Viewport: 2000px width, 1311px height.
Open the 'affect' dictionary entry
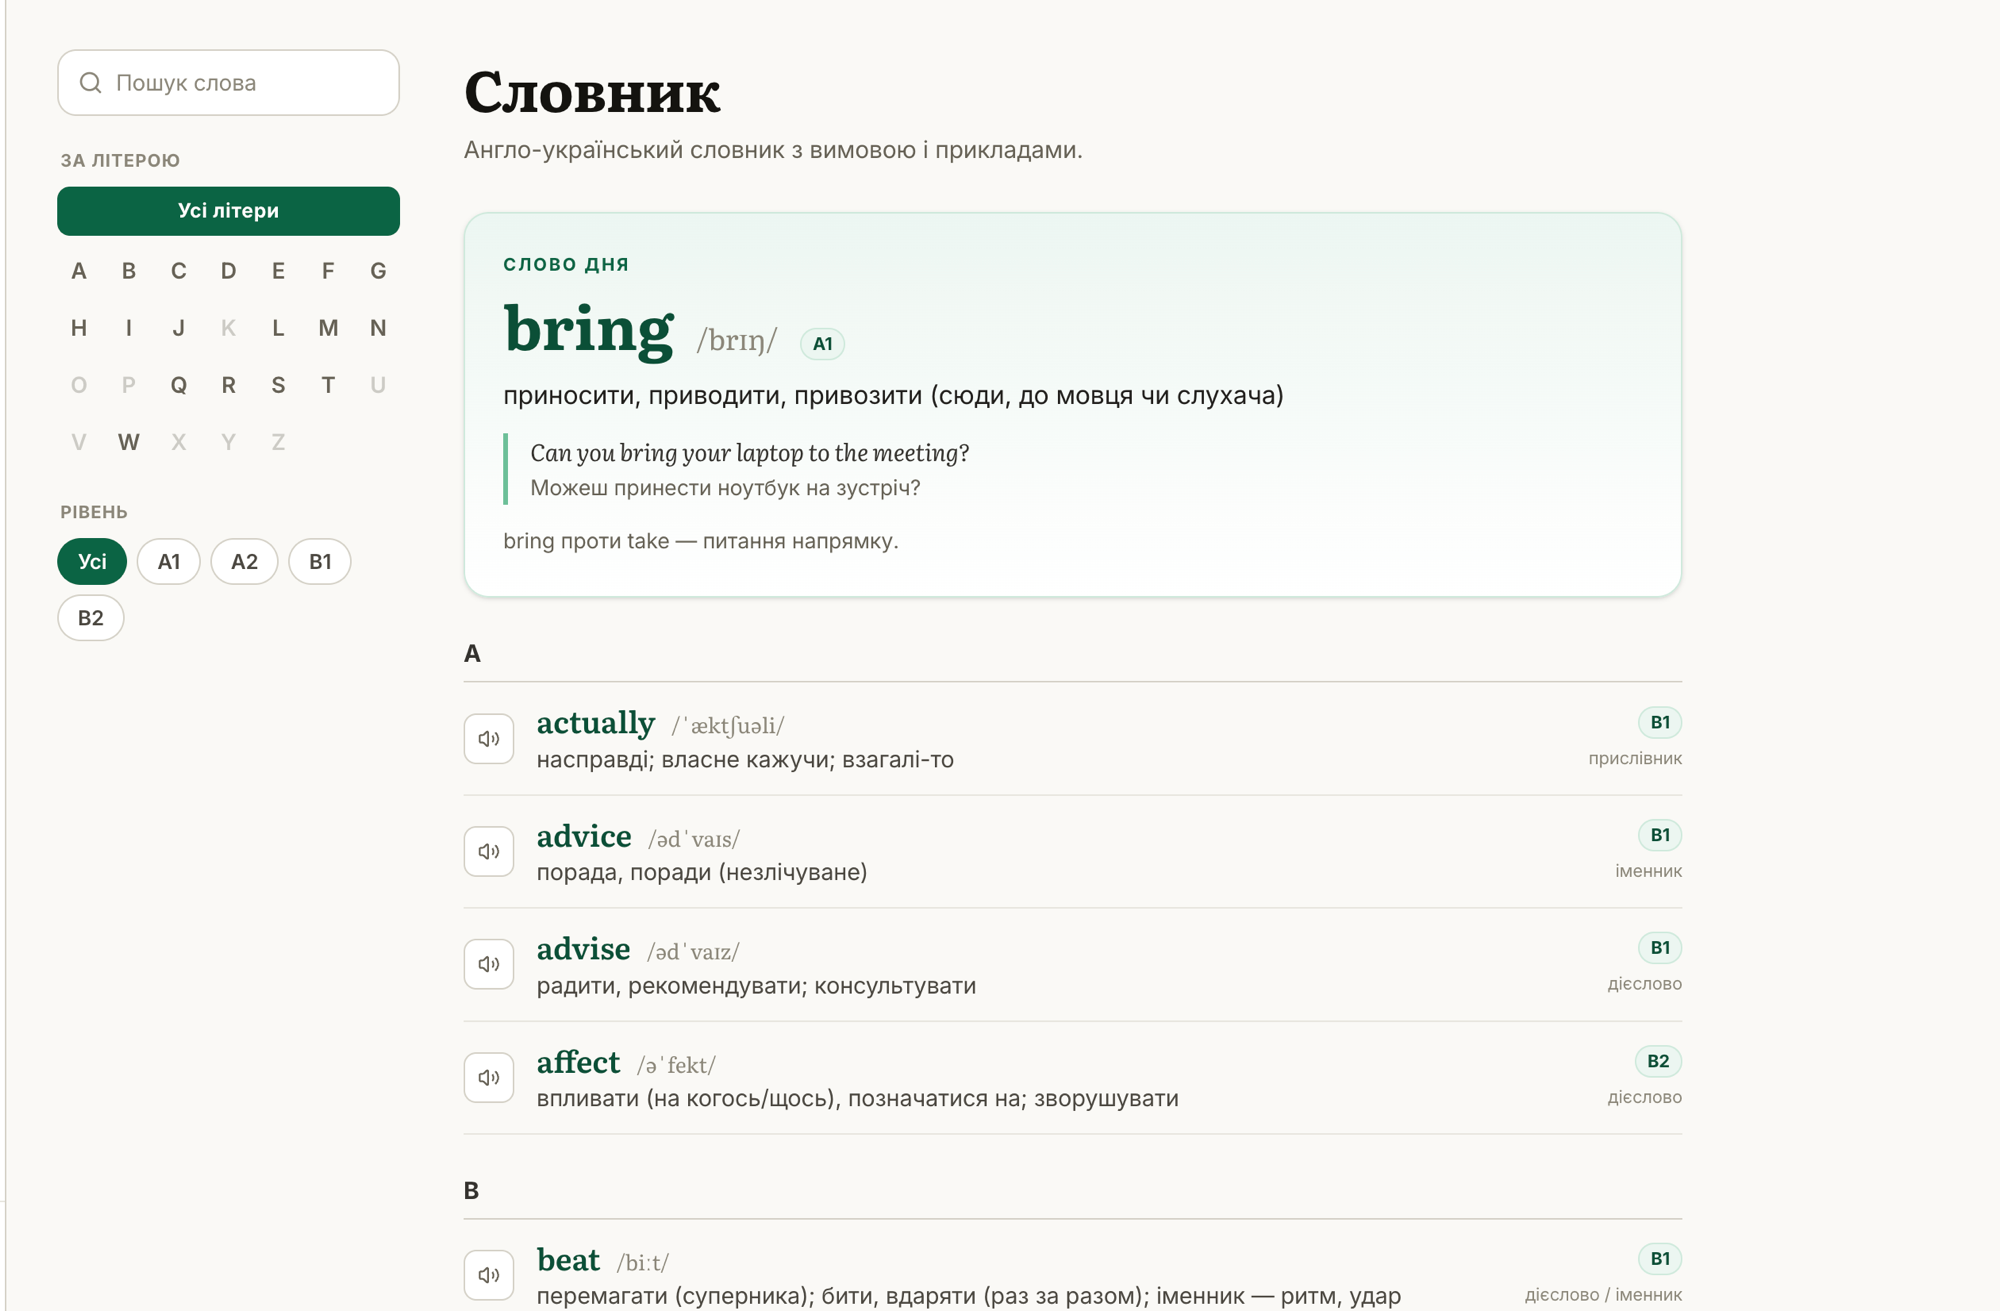[x=579, y=1062]
